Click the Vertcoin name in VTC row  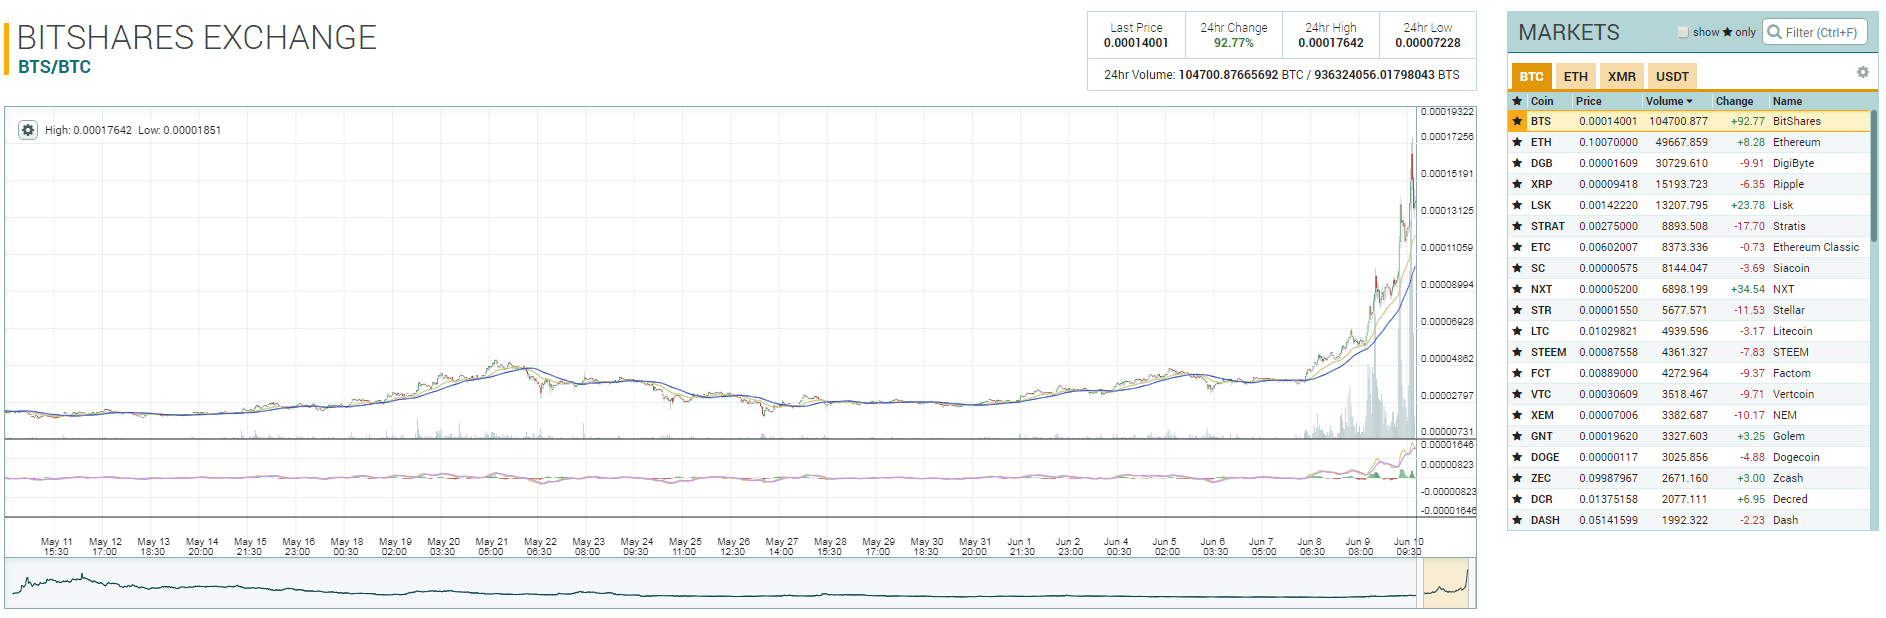1793,394
